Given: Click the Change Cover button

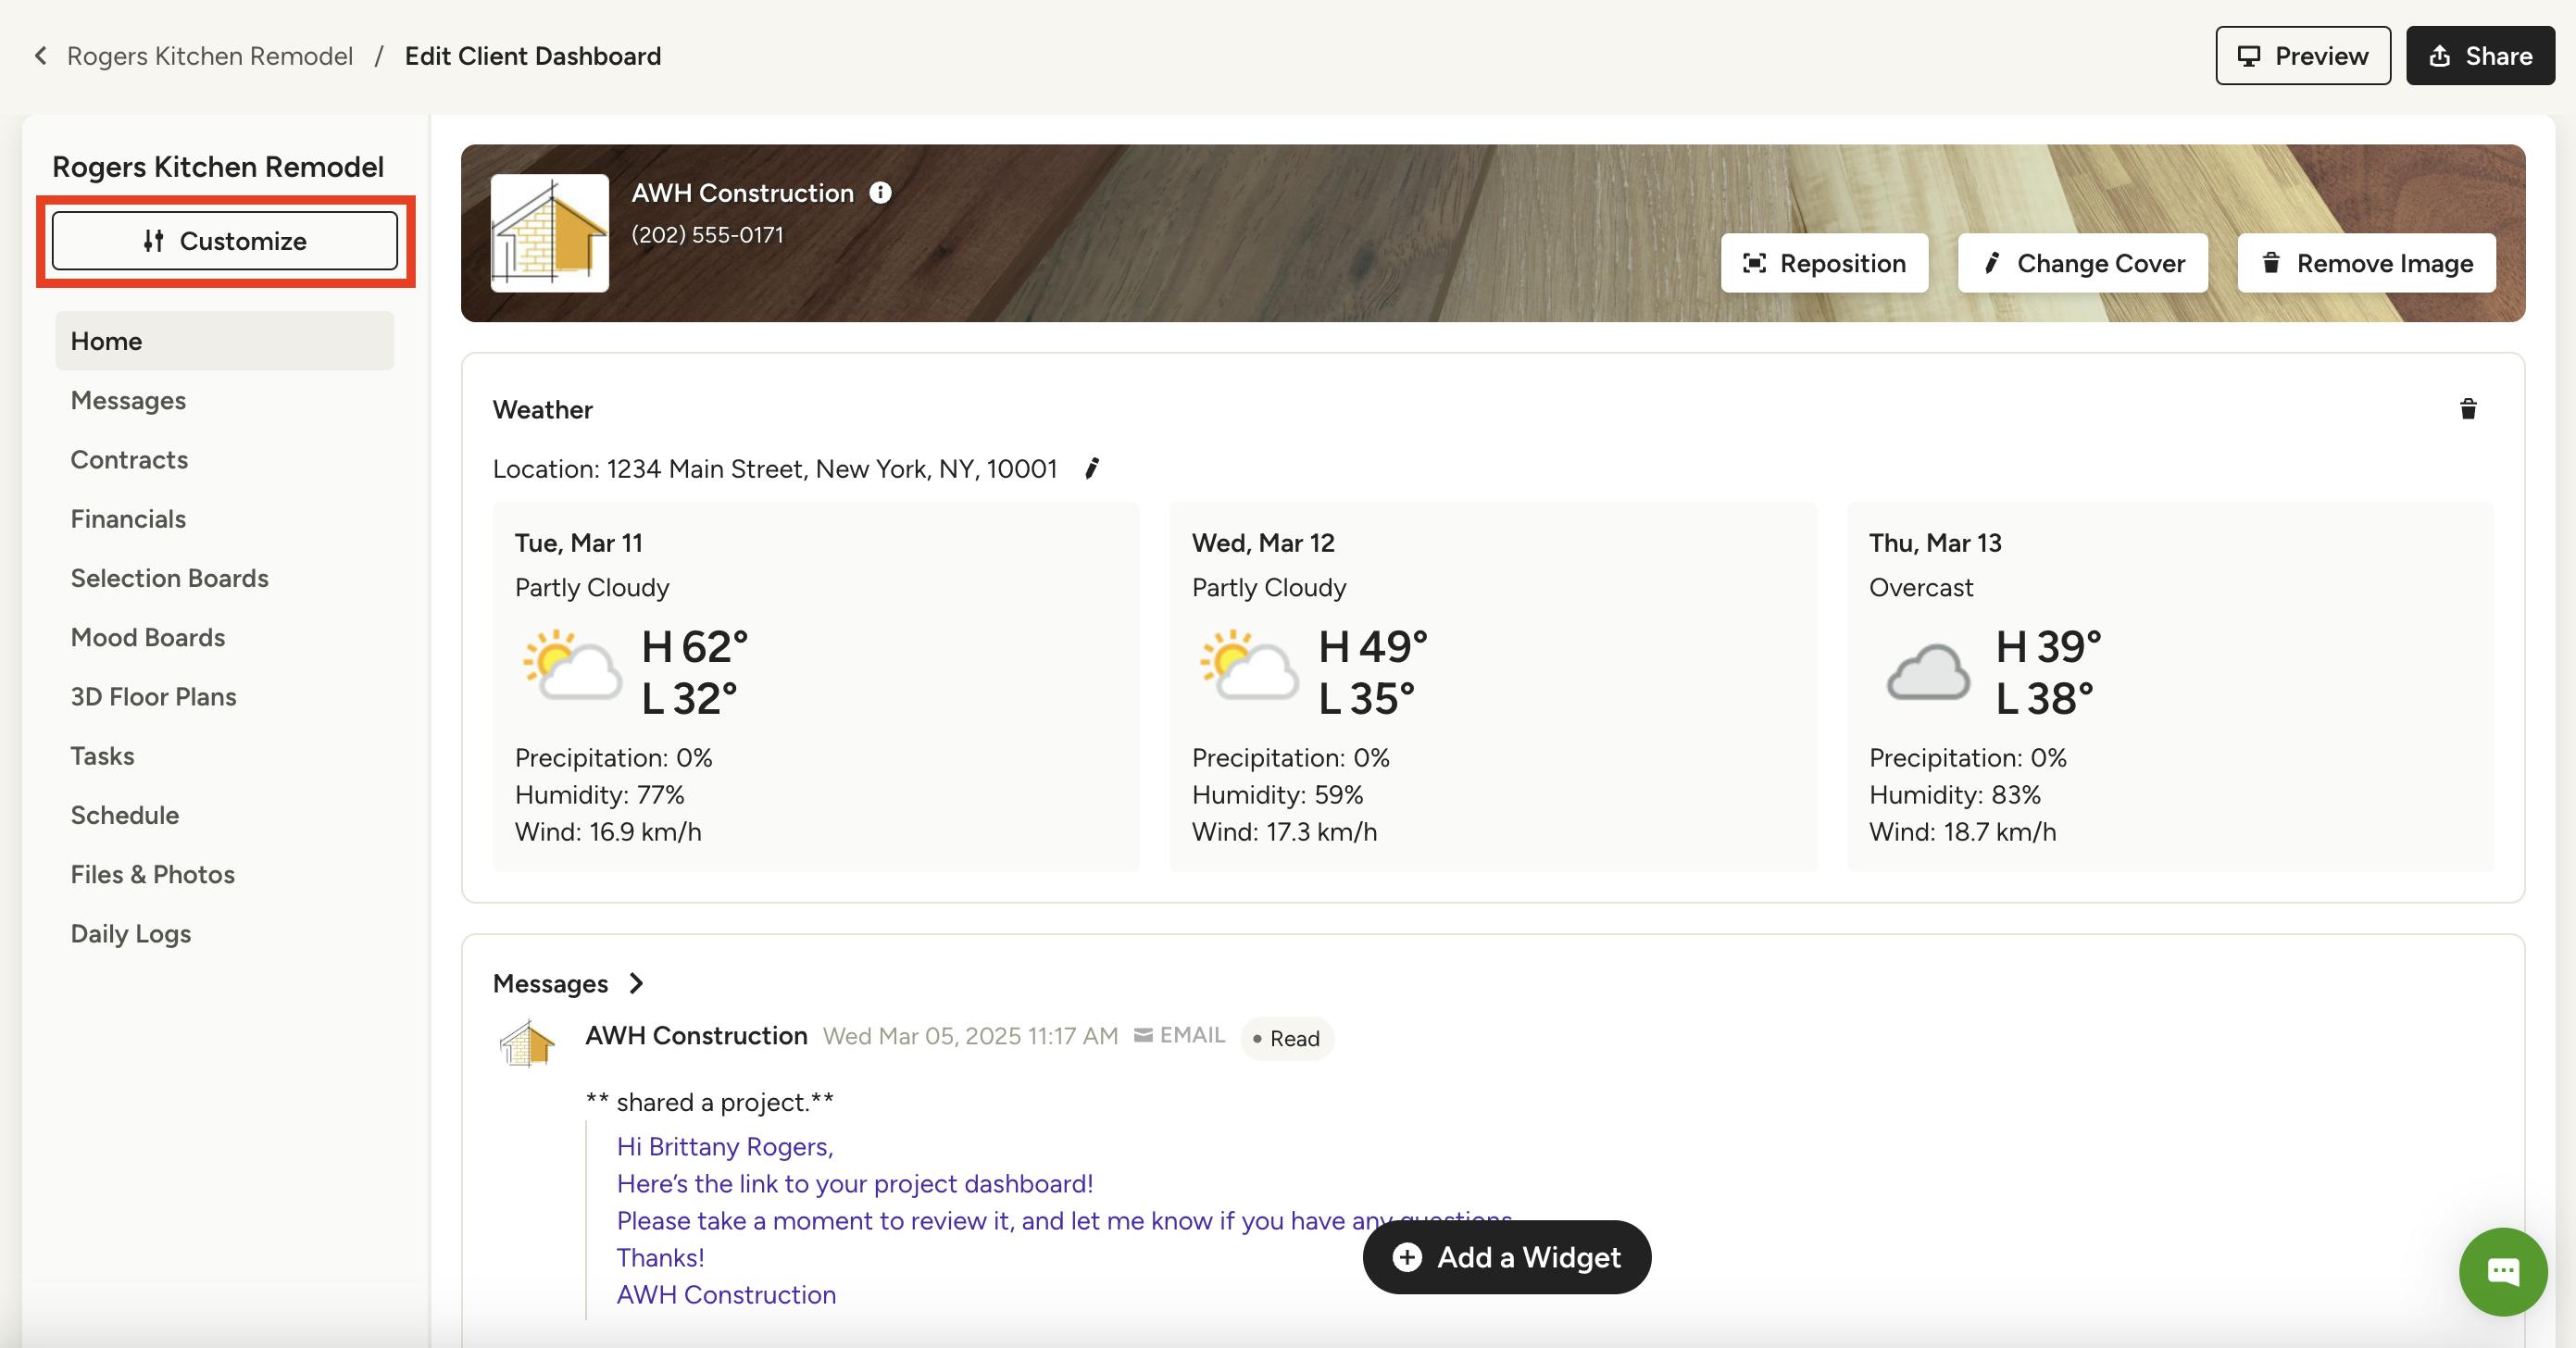Looking at the screenshot, I should [x=2083, y=263].
